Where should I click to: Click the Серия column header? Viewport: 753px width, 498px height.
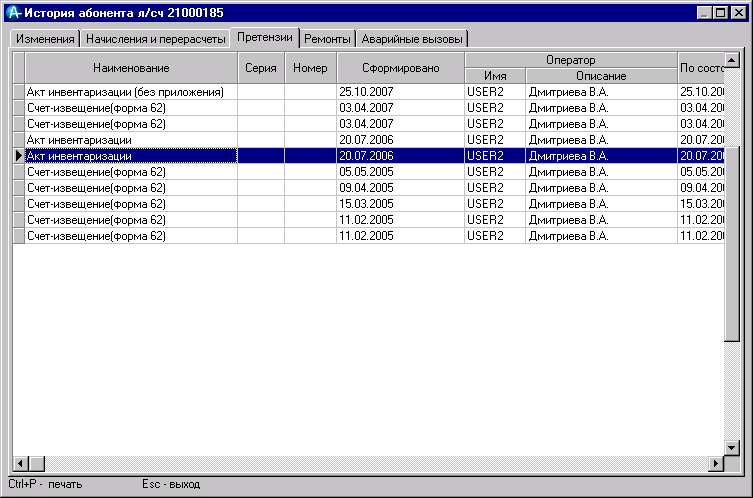(261, 68)
